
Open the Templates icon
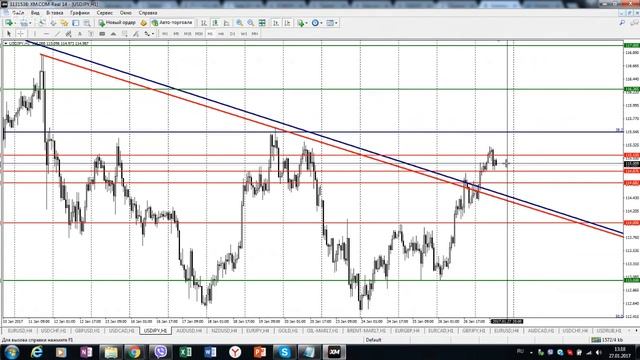[330, 23]
